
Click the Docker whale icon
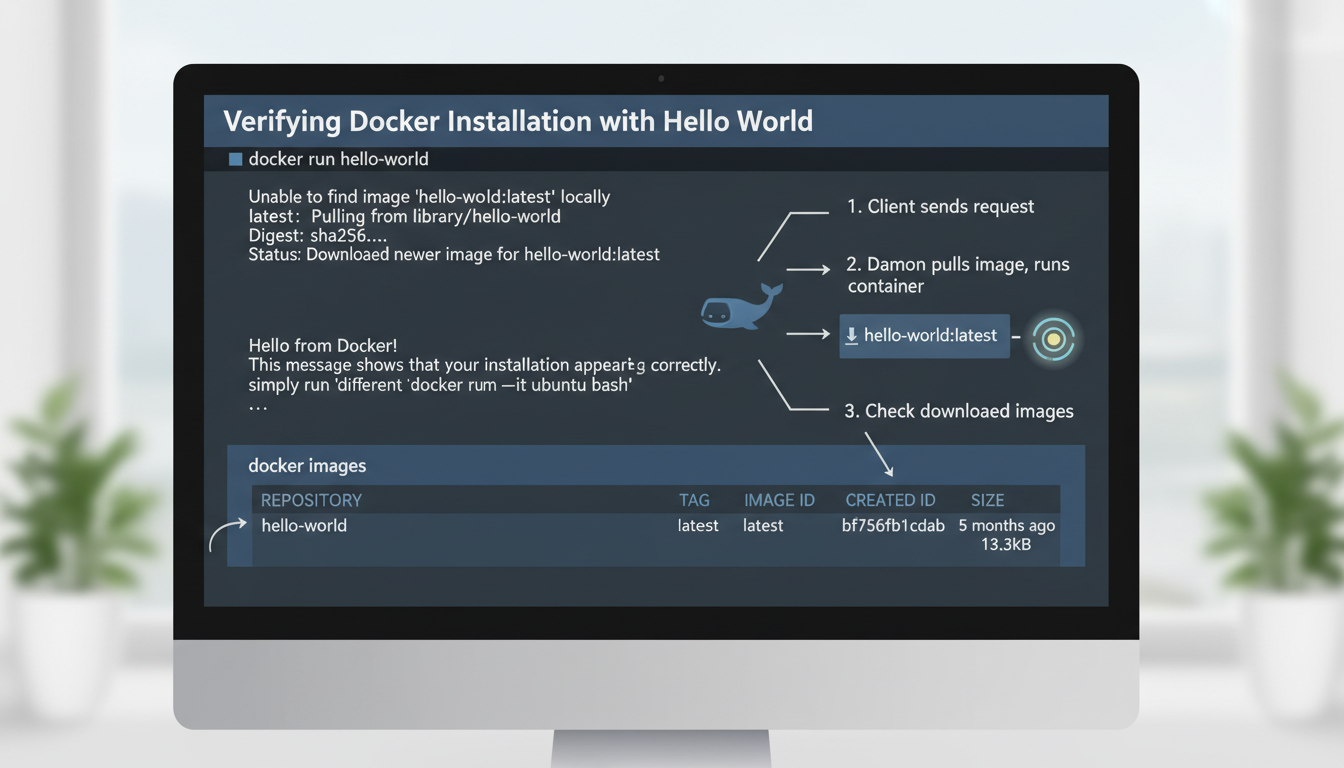tap(740, 307)
